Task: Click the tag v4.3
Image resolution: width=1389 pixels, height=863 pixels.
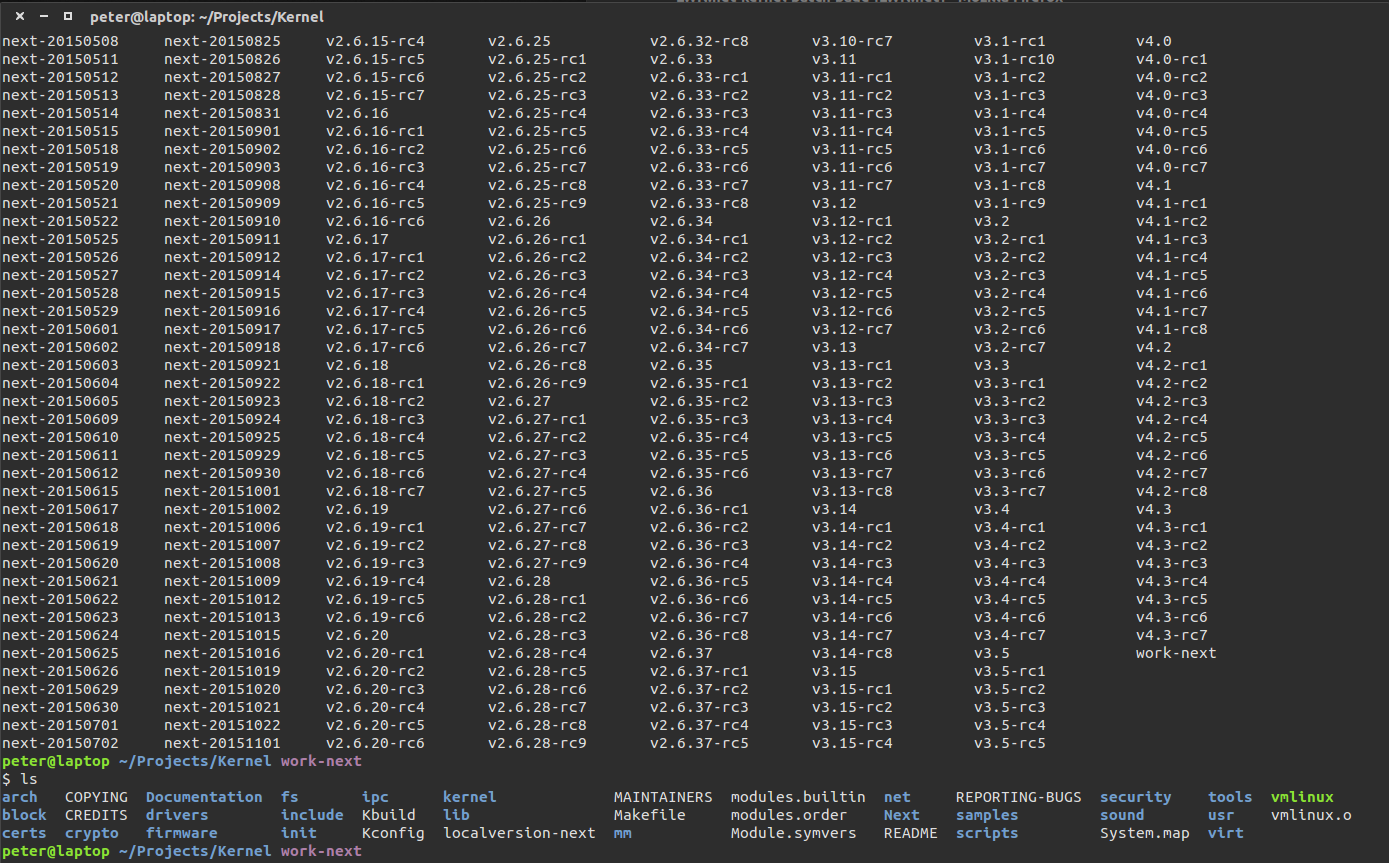Action: [x=1154, y=509]
